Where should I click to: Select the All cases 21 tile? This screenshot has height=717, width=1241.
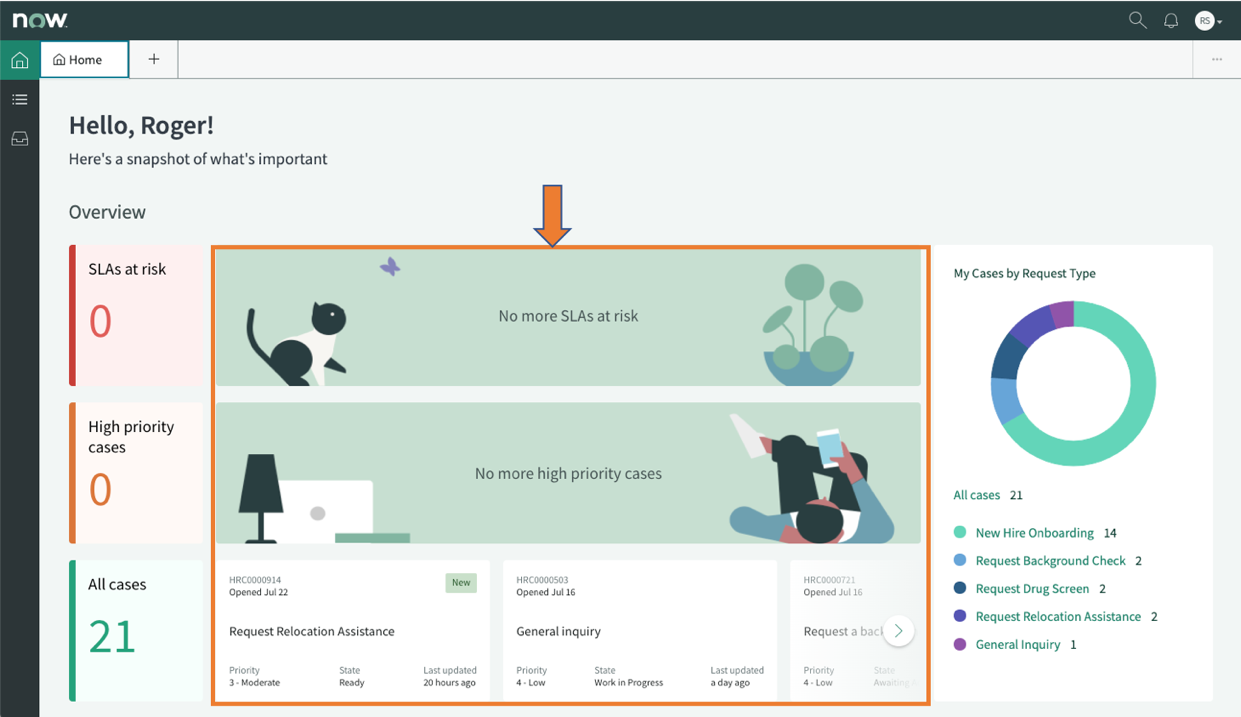click(136, 630)
